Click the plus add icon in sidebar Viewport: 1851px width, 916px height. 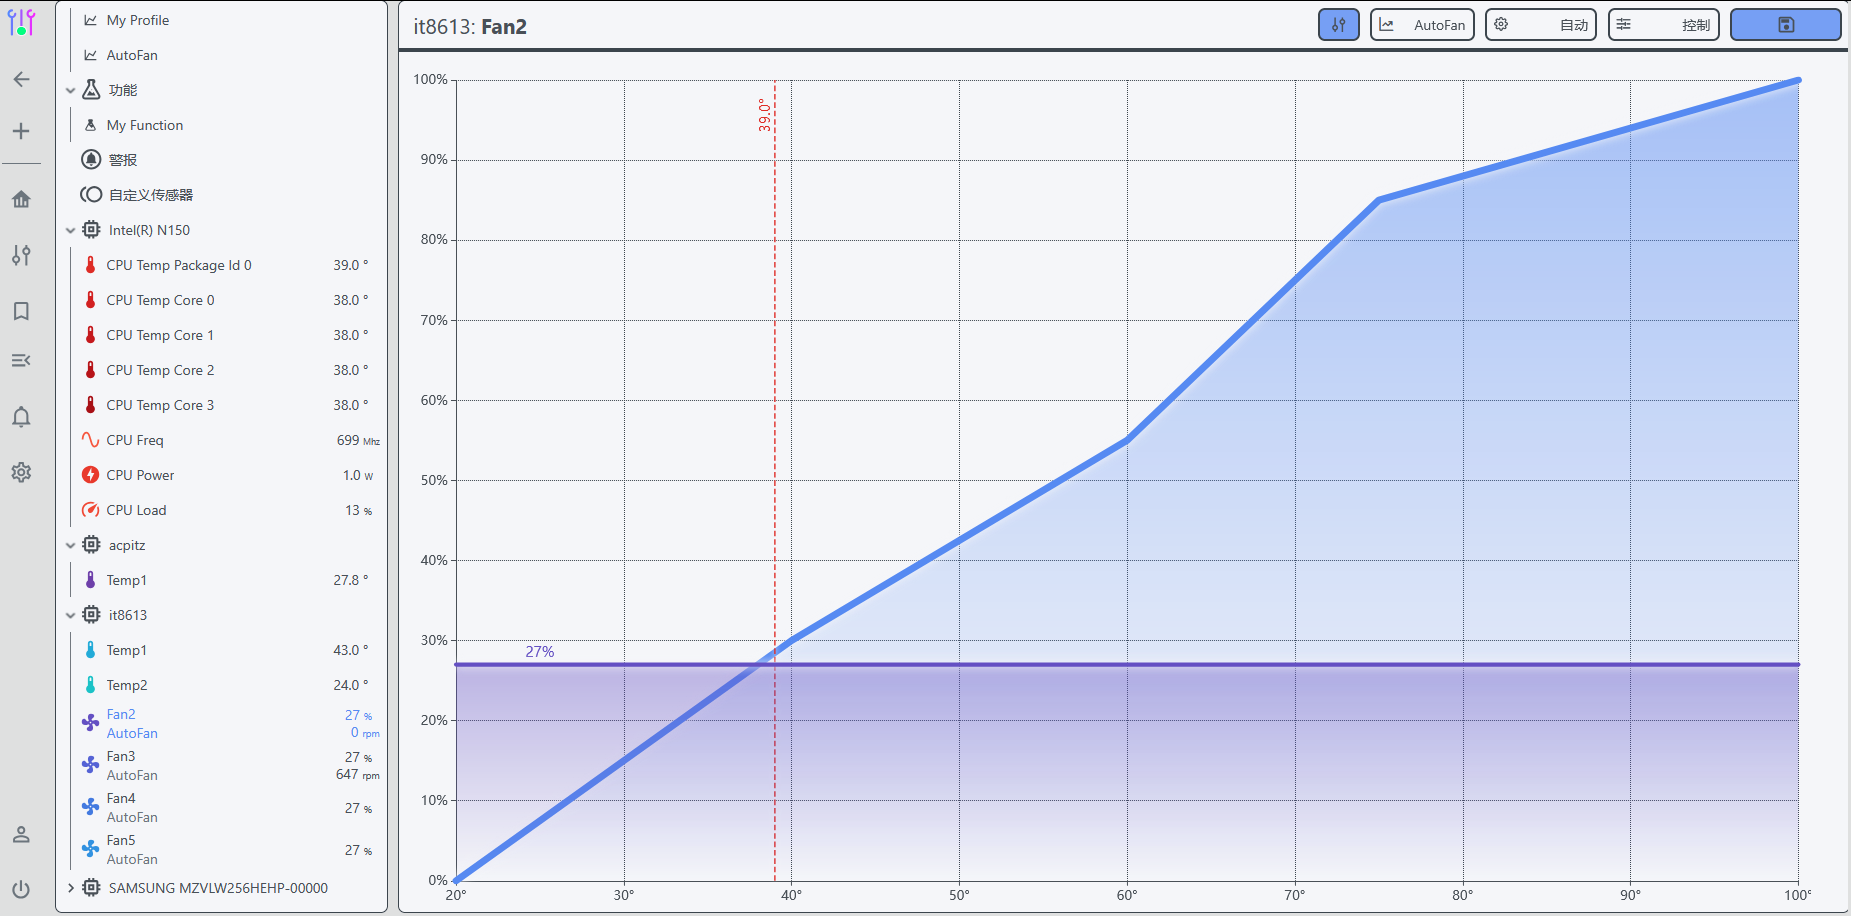21,131
